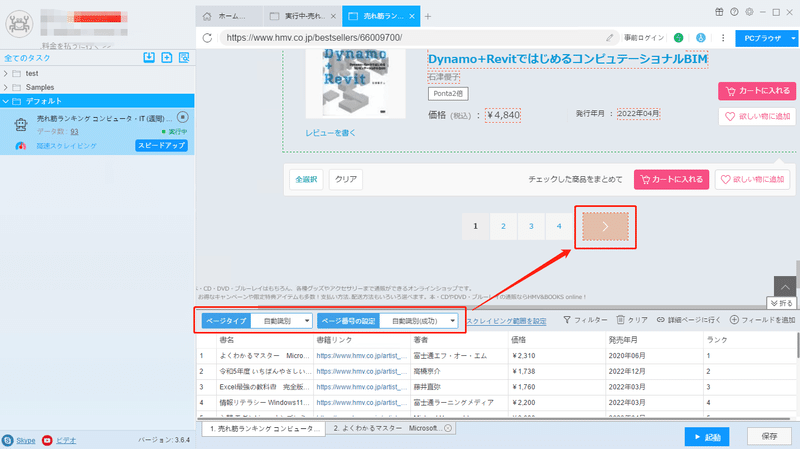
Task: Select the 売れ筋ランキング コンピュータ bottom tab
Action: point(264,429)
